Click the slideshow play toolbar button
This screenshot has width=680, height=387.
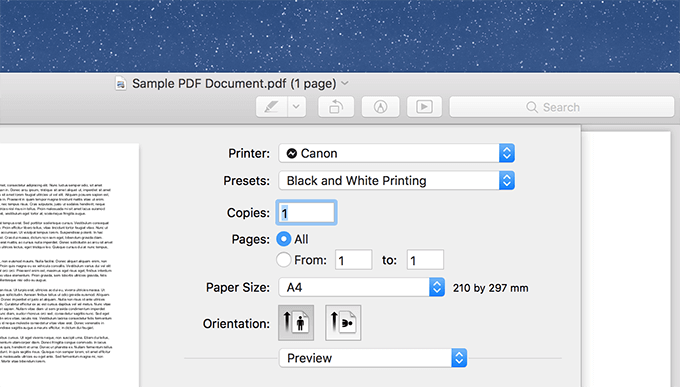424,107
